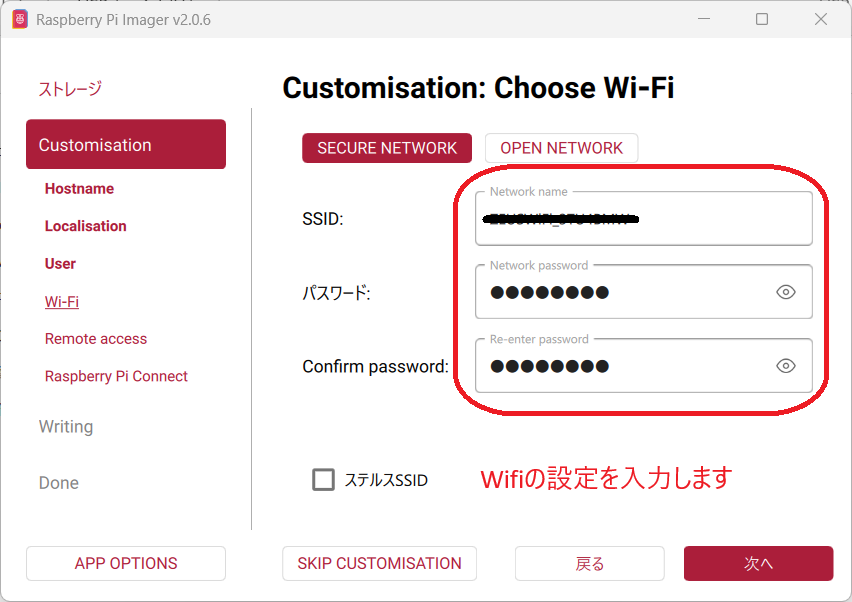Enable the ステルスSSID checkbox
The height and width of the screenshot is (602, 852).
(x=323, y=480)
